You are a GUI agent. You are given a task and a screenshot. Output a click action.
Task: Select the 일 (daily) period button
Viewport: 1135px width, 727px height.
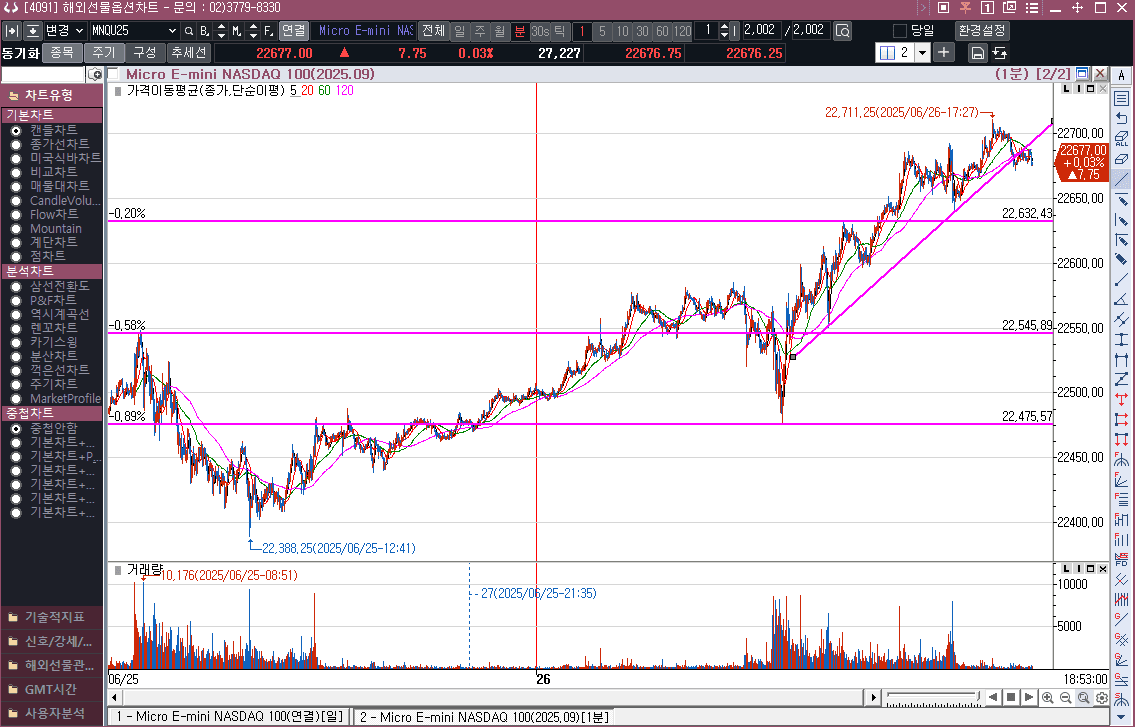tap(460, 31)
